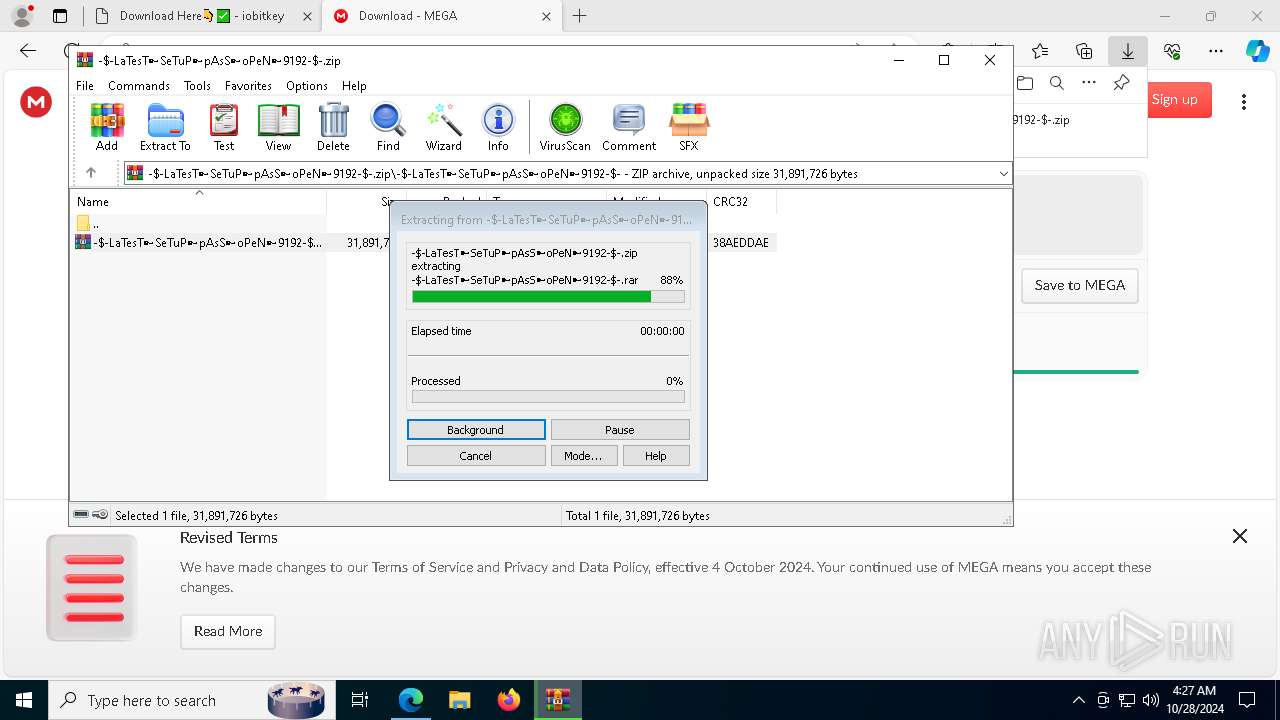Sort by the Name column header

point(198,201)
